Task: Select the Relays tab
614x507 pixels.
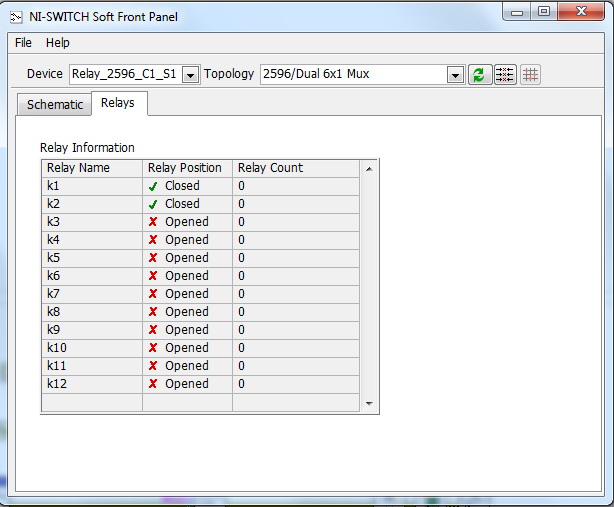Action: (119, 103)
